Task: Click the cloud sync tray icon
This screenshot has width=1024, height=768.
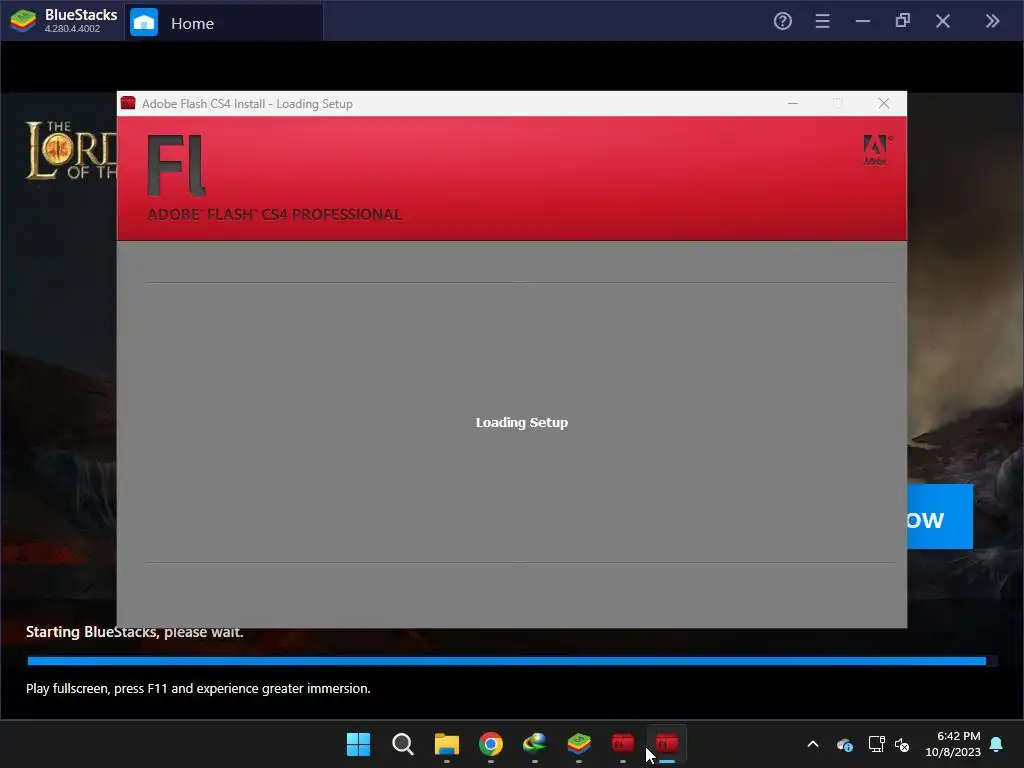Action: (844, 744)
